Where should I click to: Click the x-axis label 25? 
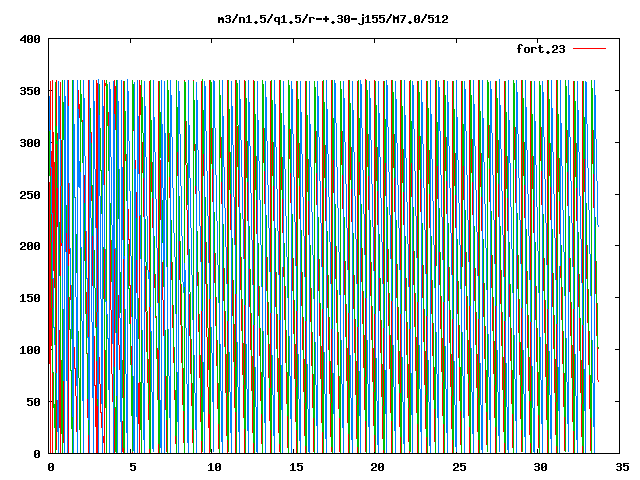tap(459, 467)
